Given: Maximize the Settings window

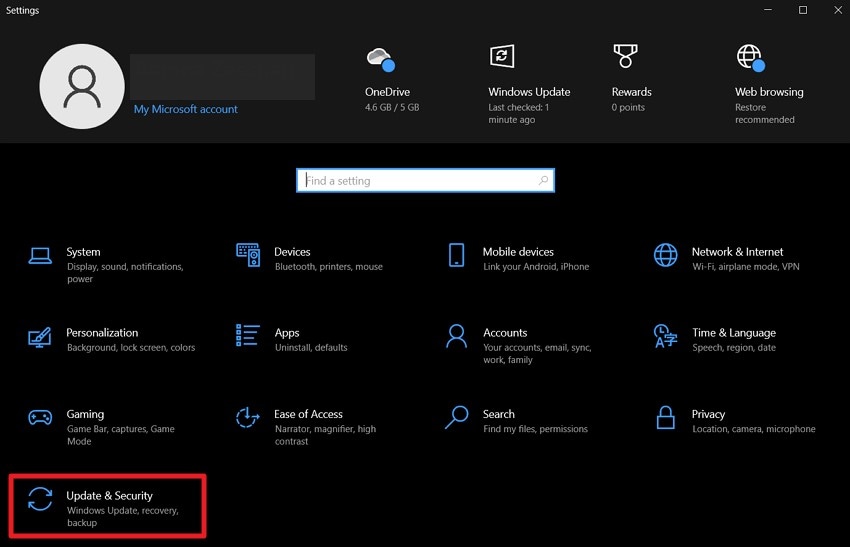Looking at the screenshot, I should [x=803, y=10].
